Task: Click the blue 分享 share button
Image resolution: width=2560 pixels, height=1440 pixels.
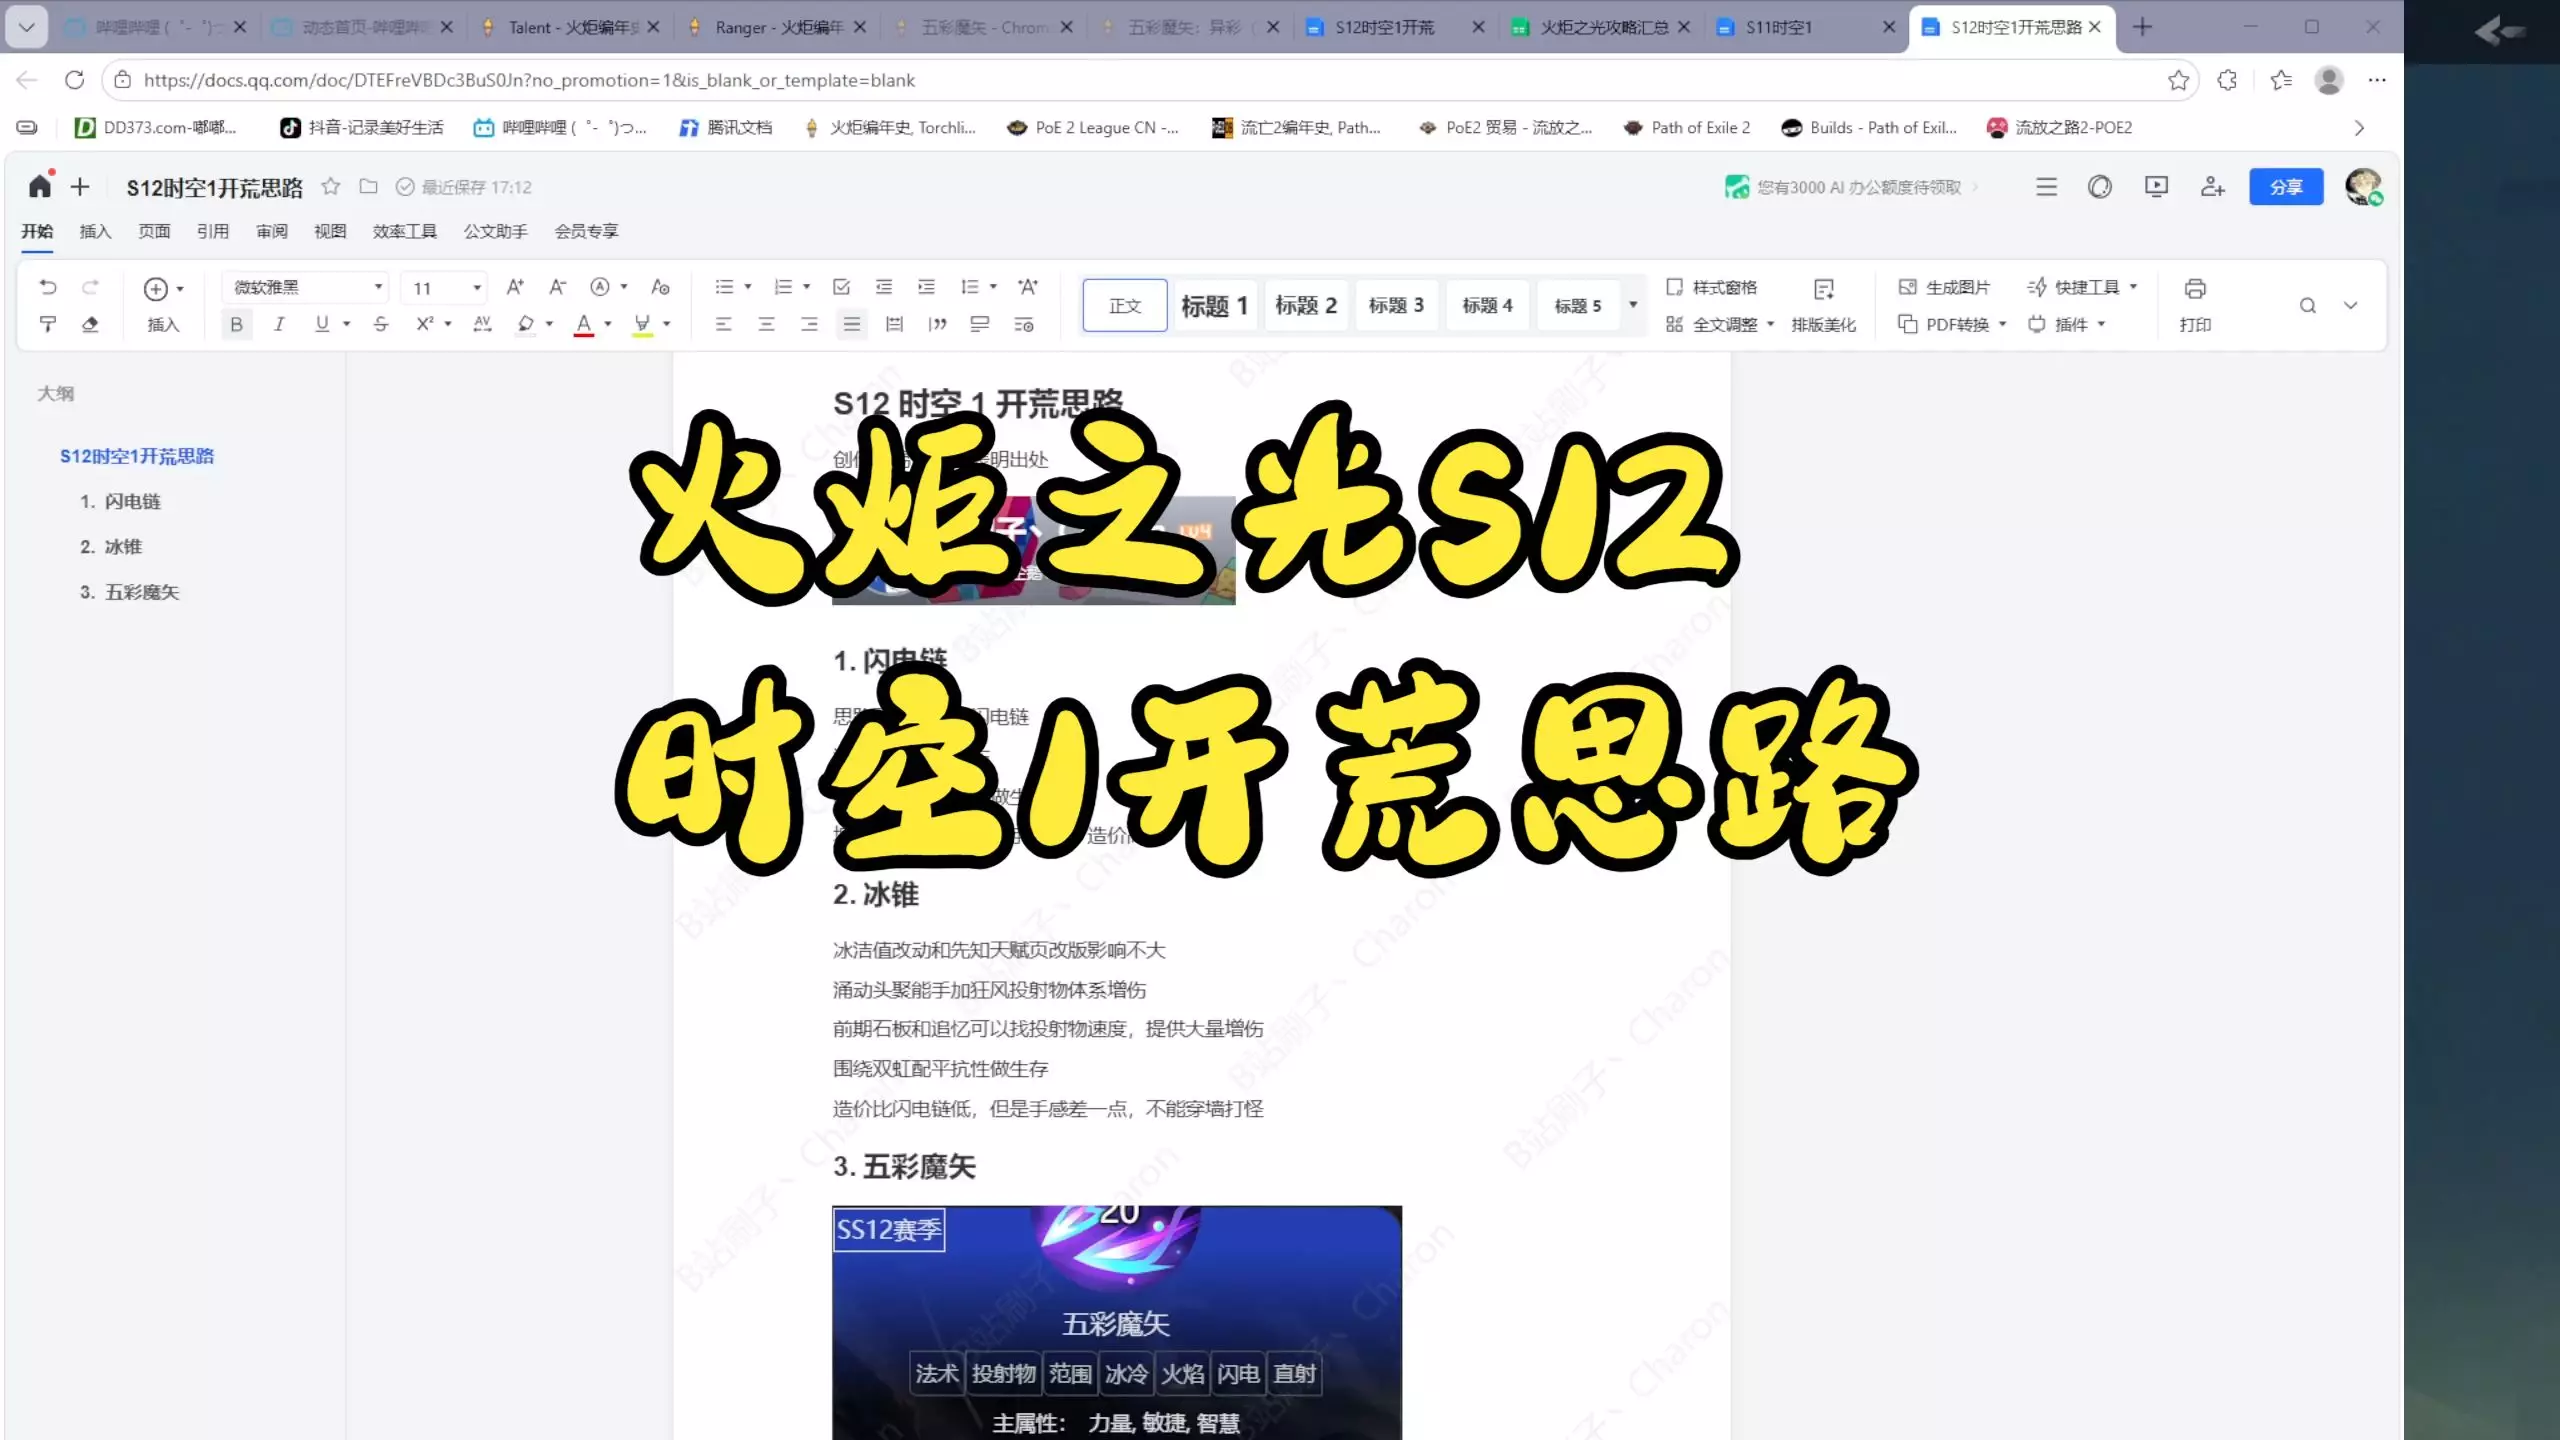Action: (x=2285, y=187)
